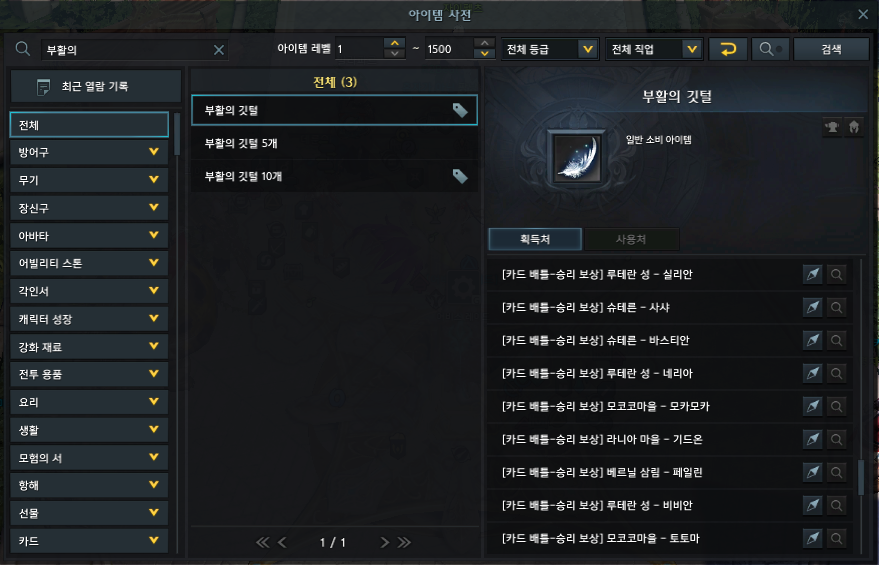Click the trophy icon under item title
879x565 pixels.
pyautogui.click(x=832, y=127)
